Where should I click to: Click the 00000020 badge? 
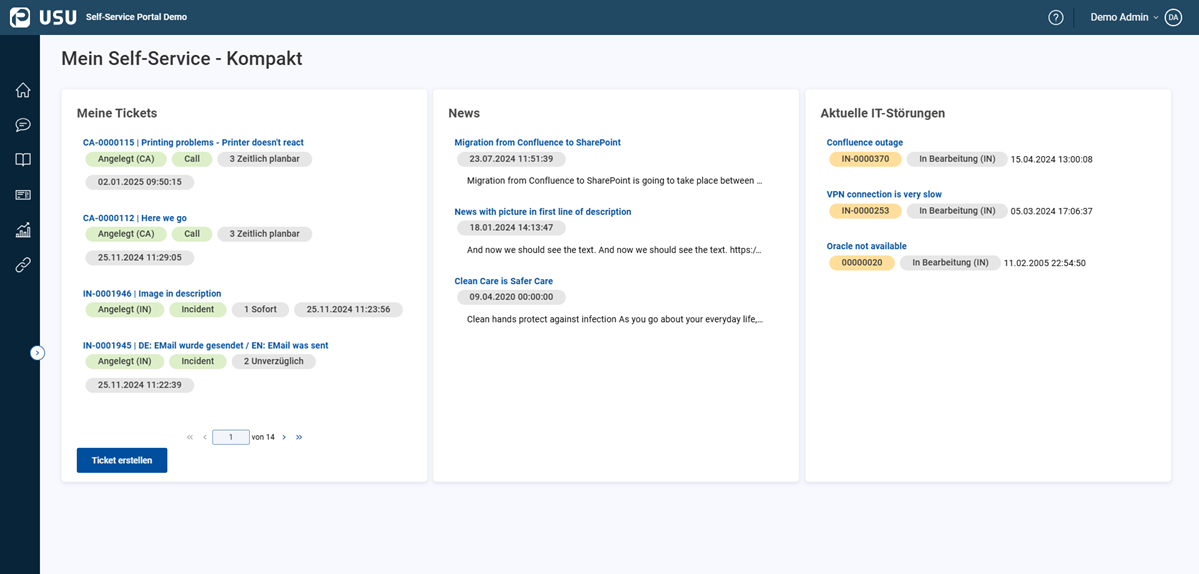pyautogui.click(x=862, y=263)
